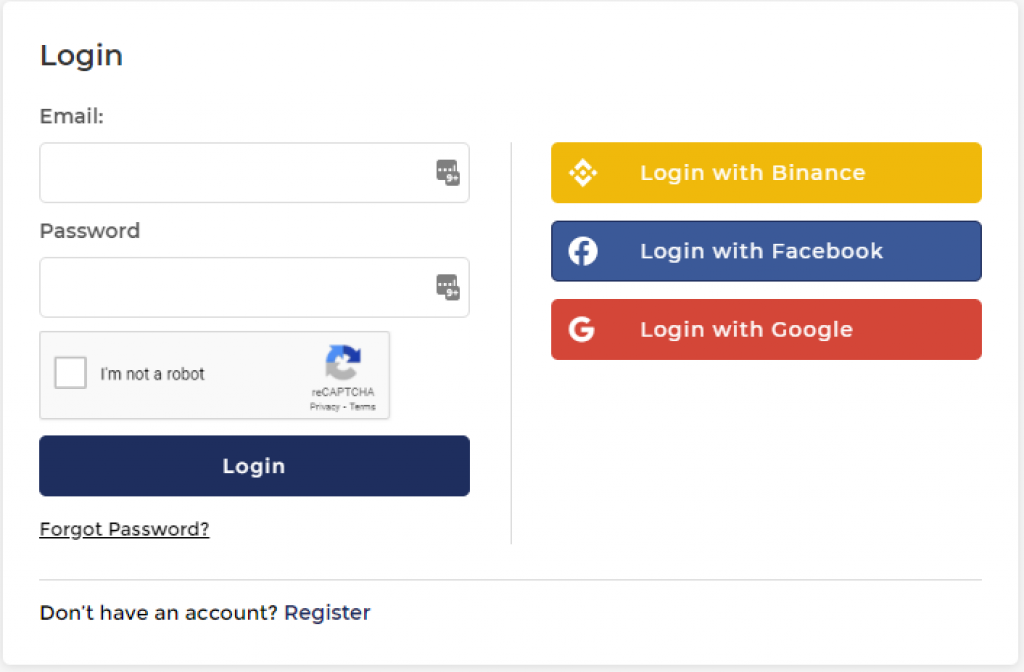Check the I'm not a robot box
This screenshot has width=1024, height=672.
(71, 373)
